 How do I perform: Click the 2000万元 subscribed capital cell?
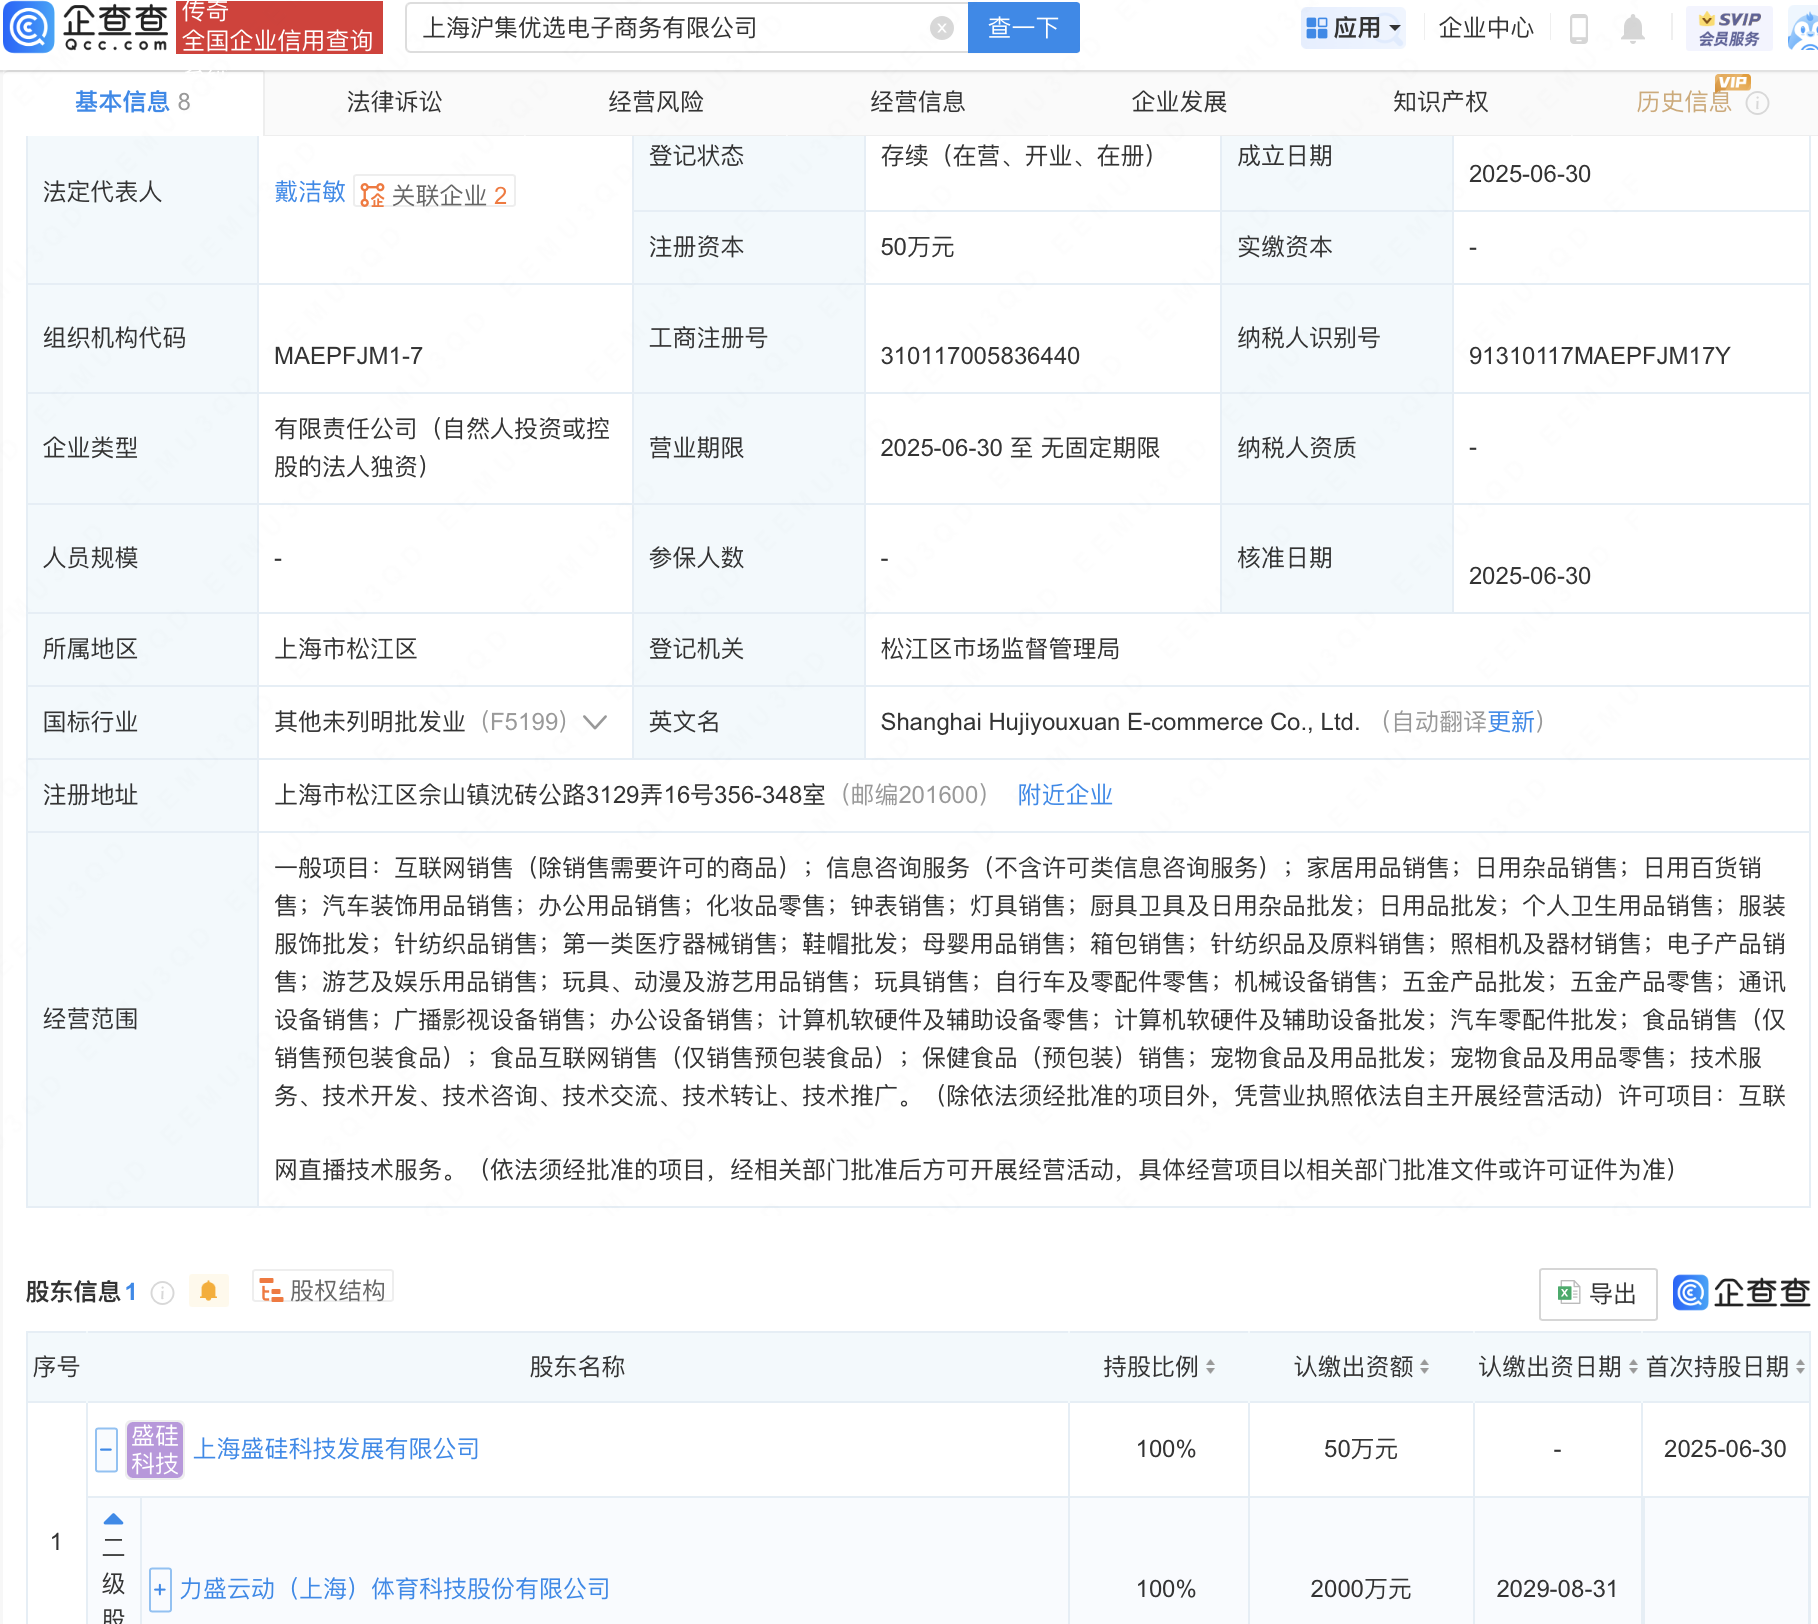[1361, 1589]
